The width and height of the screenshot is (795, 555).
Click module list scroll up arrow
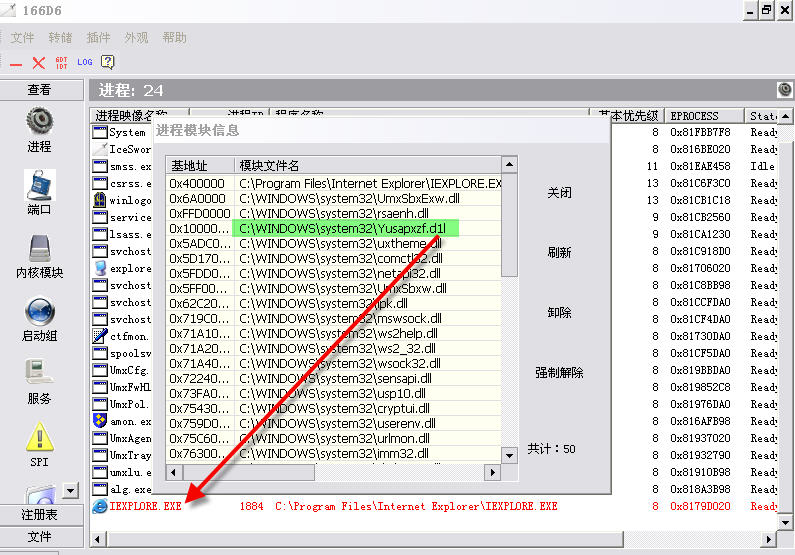[510, 165]
